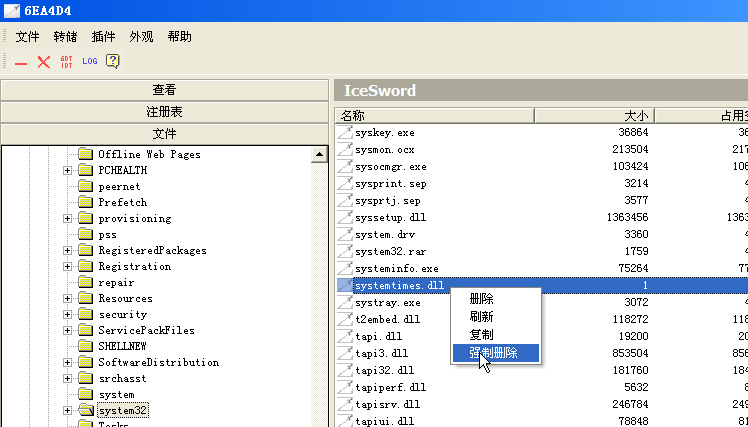Click the help question mark icon
The width and height of the screenshot is (748, 427).
point(113,61)
